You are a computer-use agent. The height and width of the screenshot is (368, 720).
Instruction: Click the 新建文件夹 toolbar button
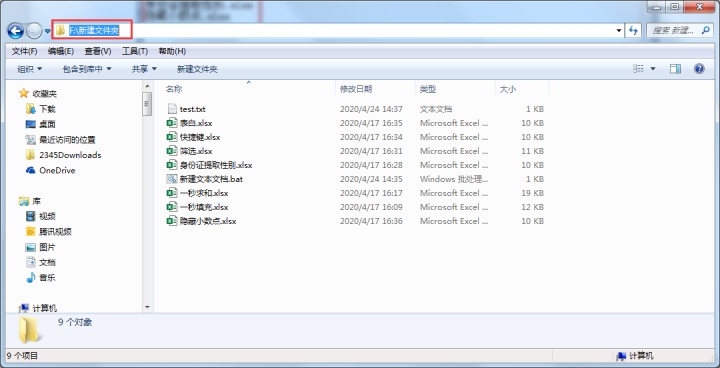tap(197, 69)
